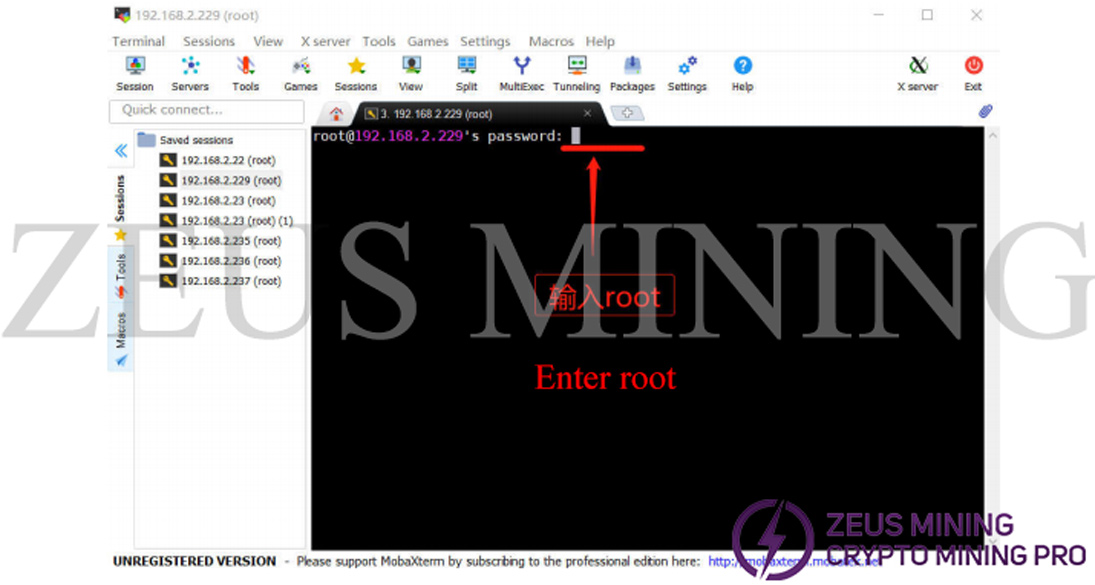Launch the Split terminal icon
The height and width of the screenshot is (585, 1095).
[466, 73]
